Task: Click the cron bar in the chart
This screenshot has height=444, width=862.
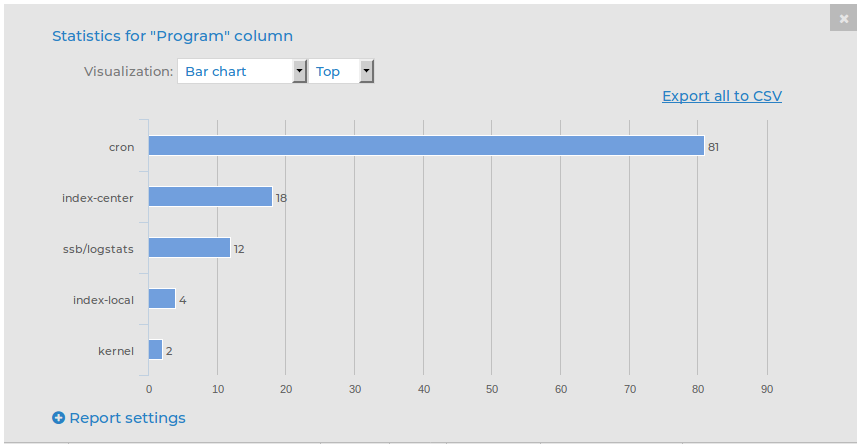Action: click(426, 146)
